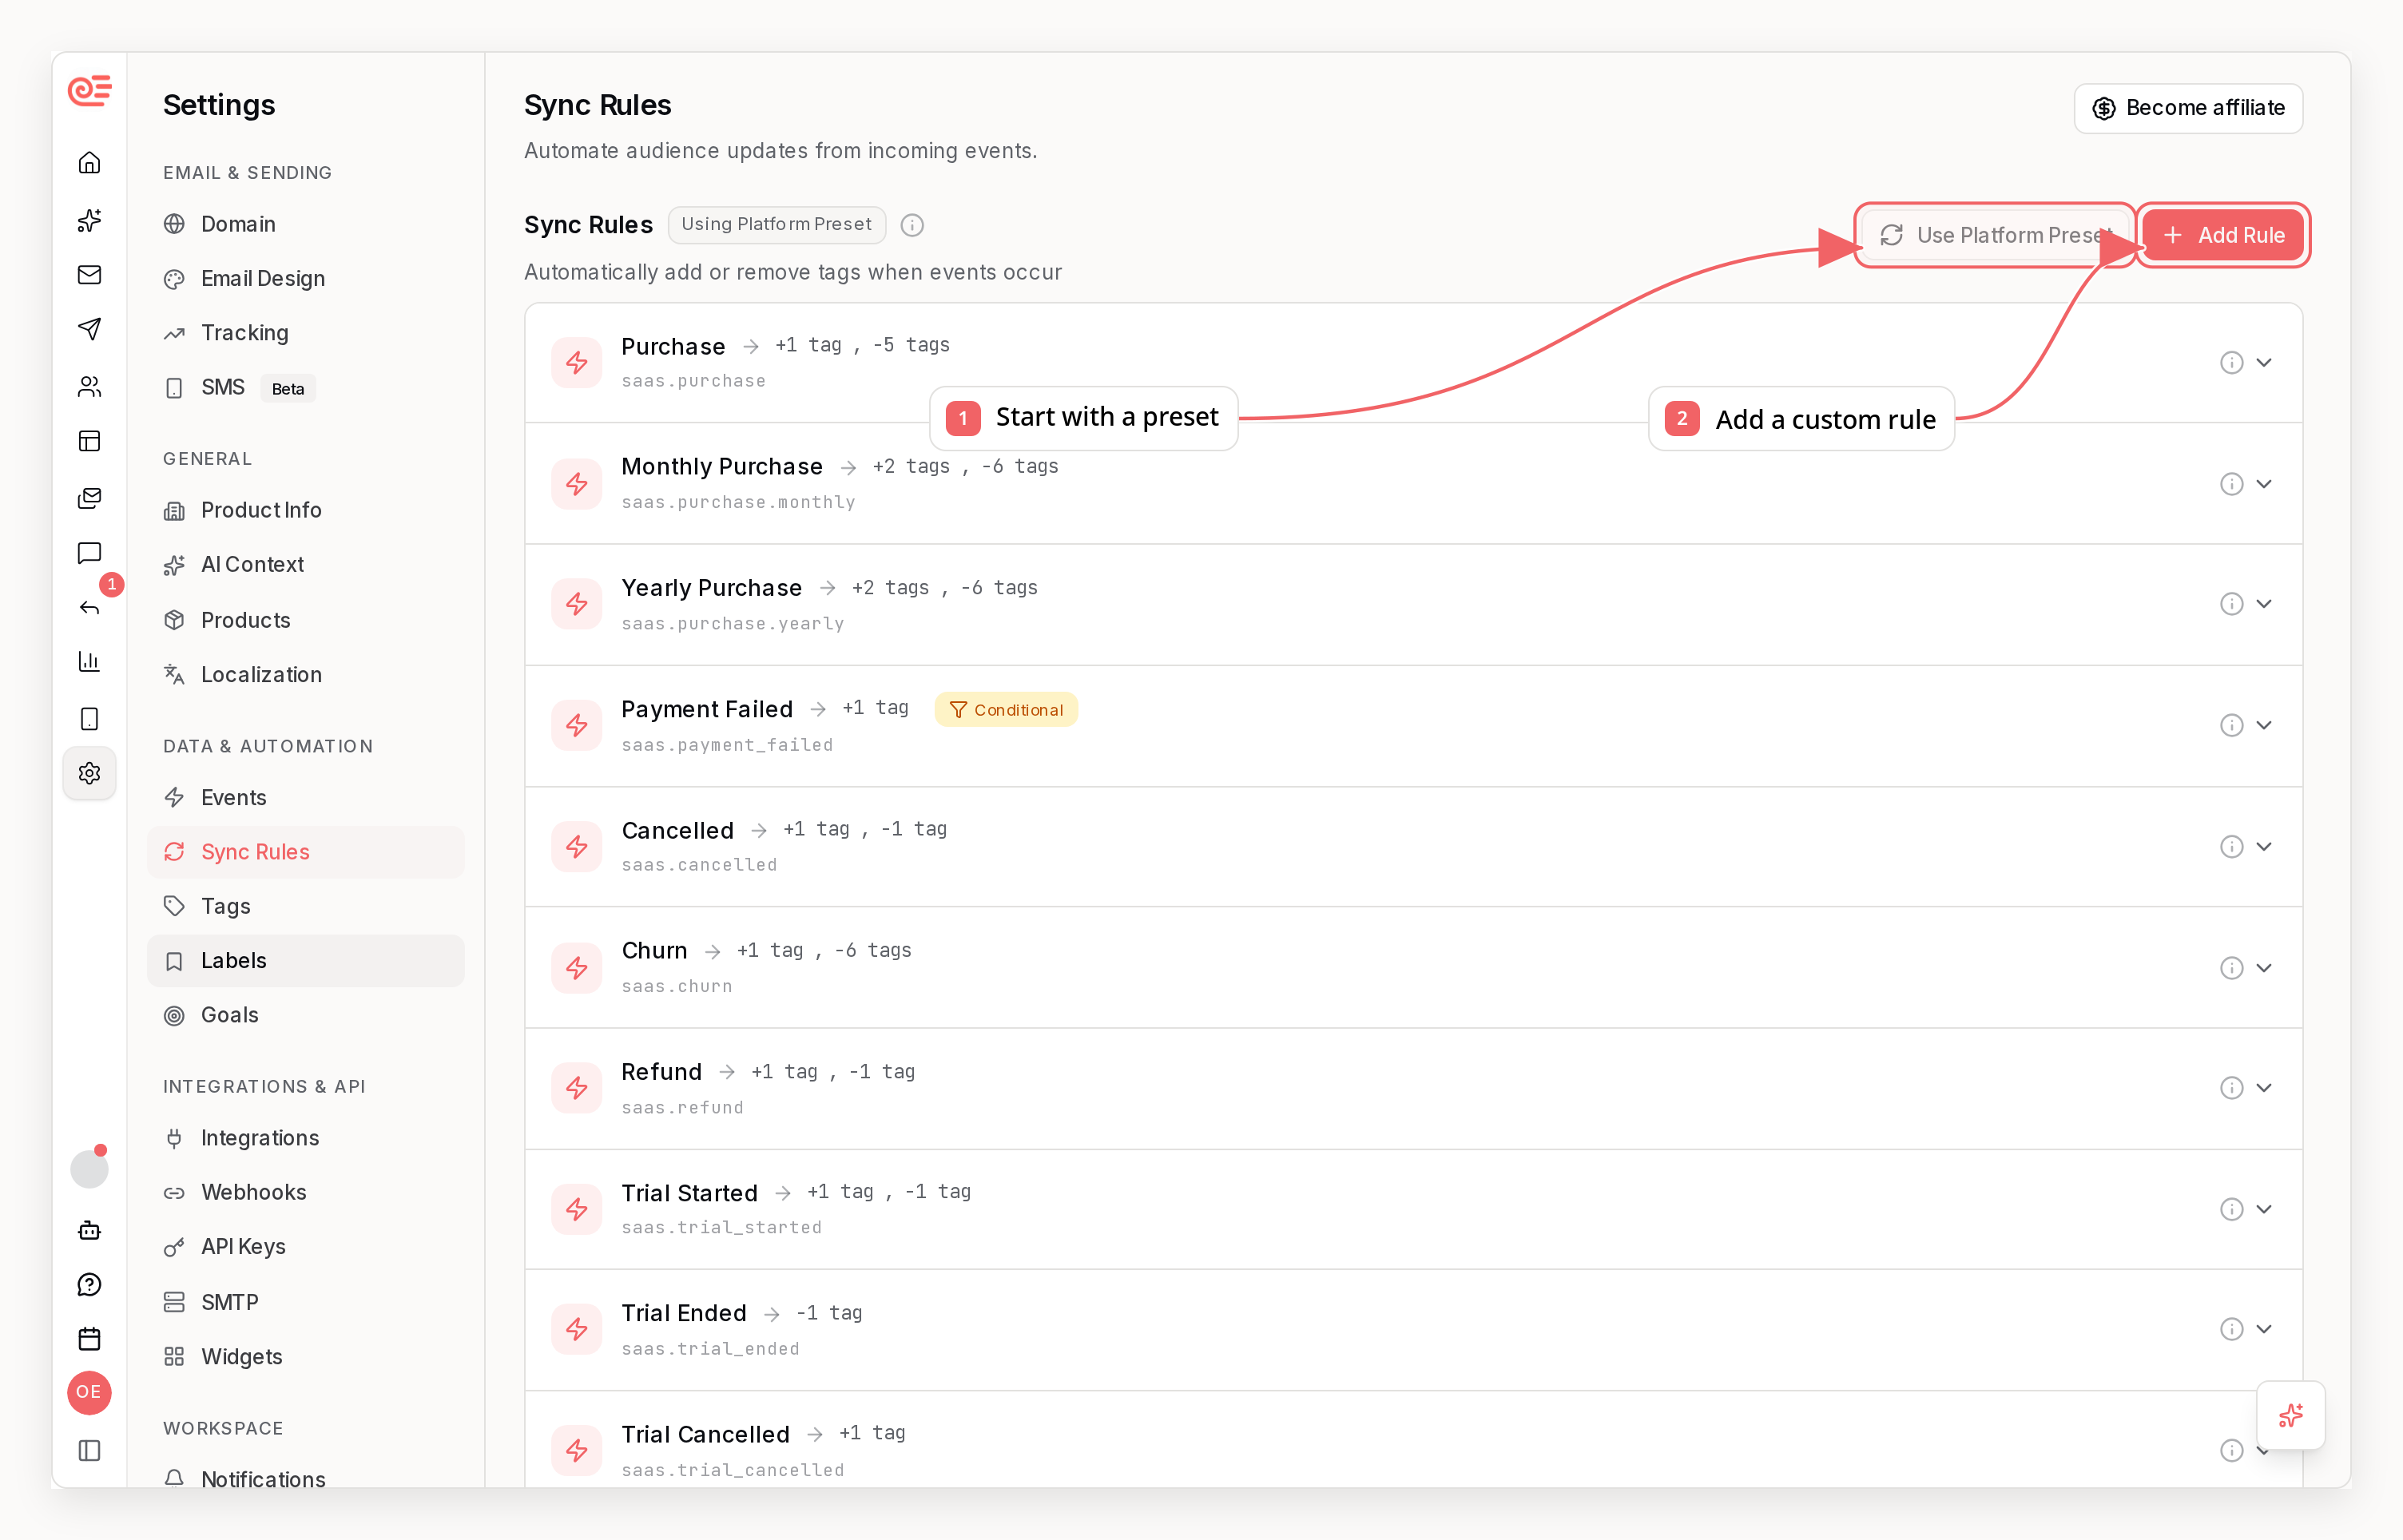The image size is (2403, 1540).
Task: Open AI Context settings
Action: pyautogui.click(x=306, y=565)
